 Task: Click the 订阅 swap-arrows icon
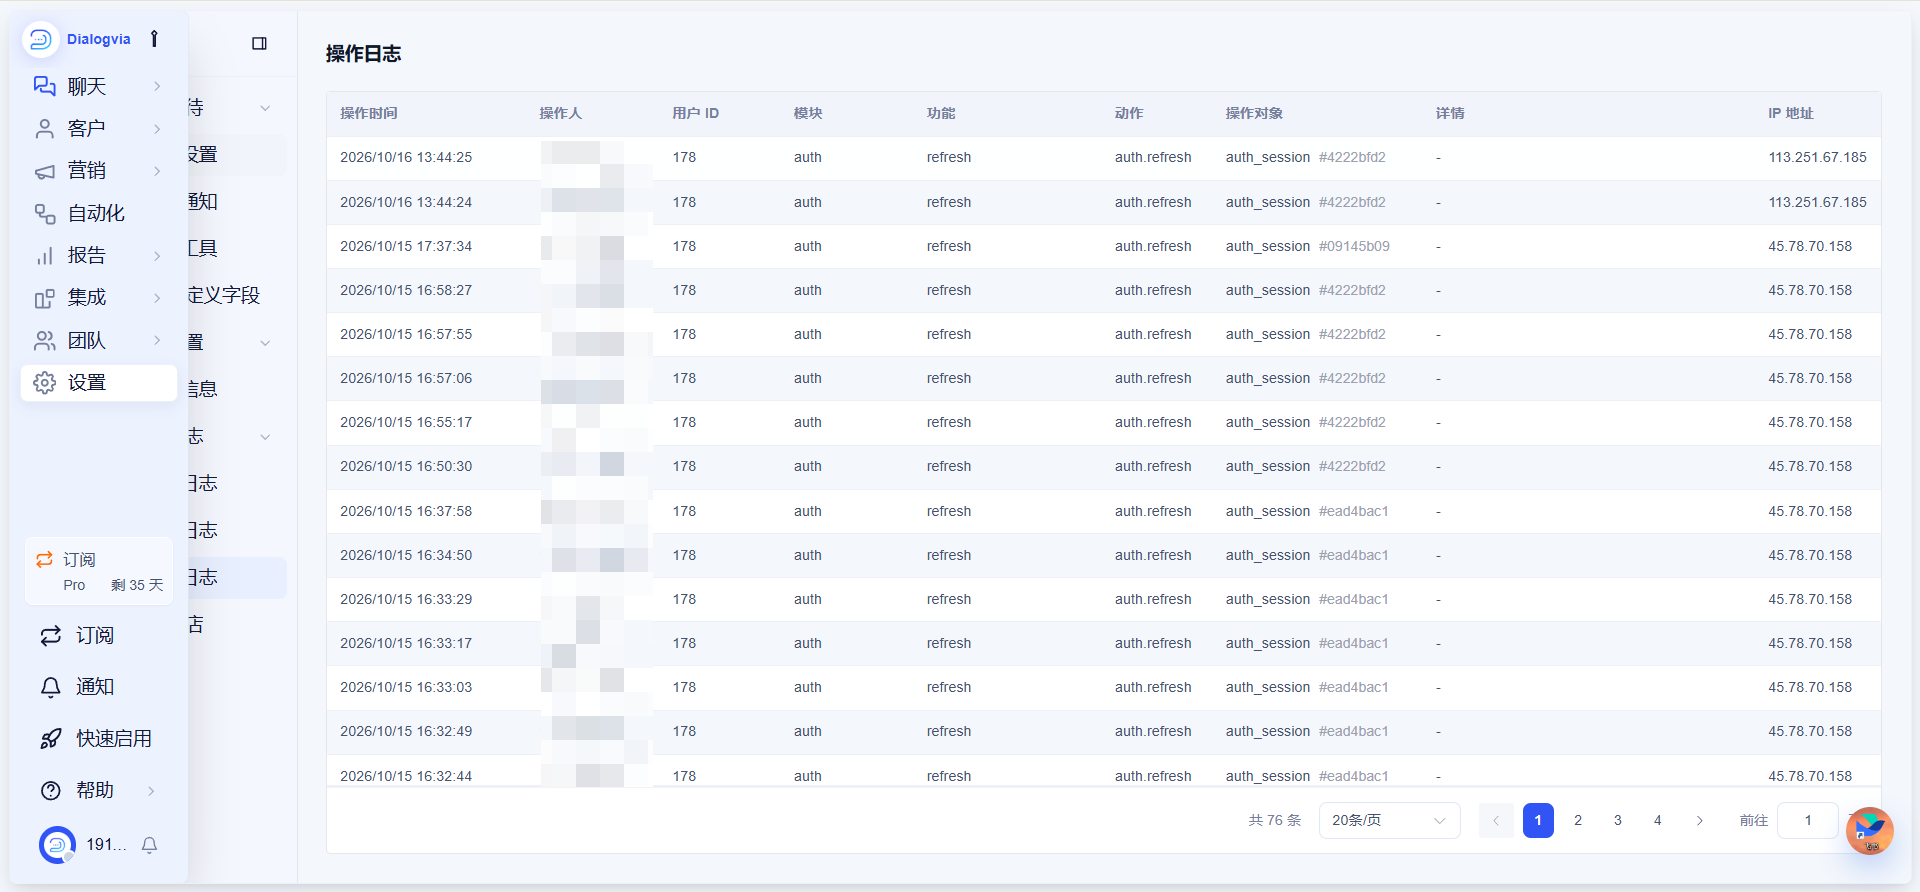[x=51, y=636]
